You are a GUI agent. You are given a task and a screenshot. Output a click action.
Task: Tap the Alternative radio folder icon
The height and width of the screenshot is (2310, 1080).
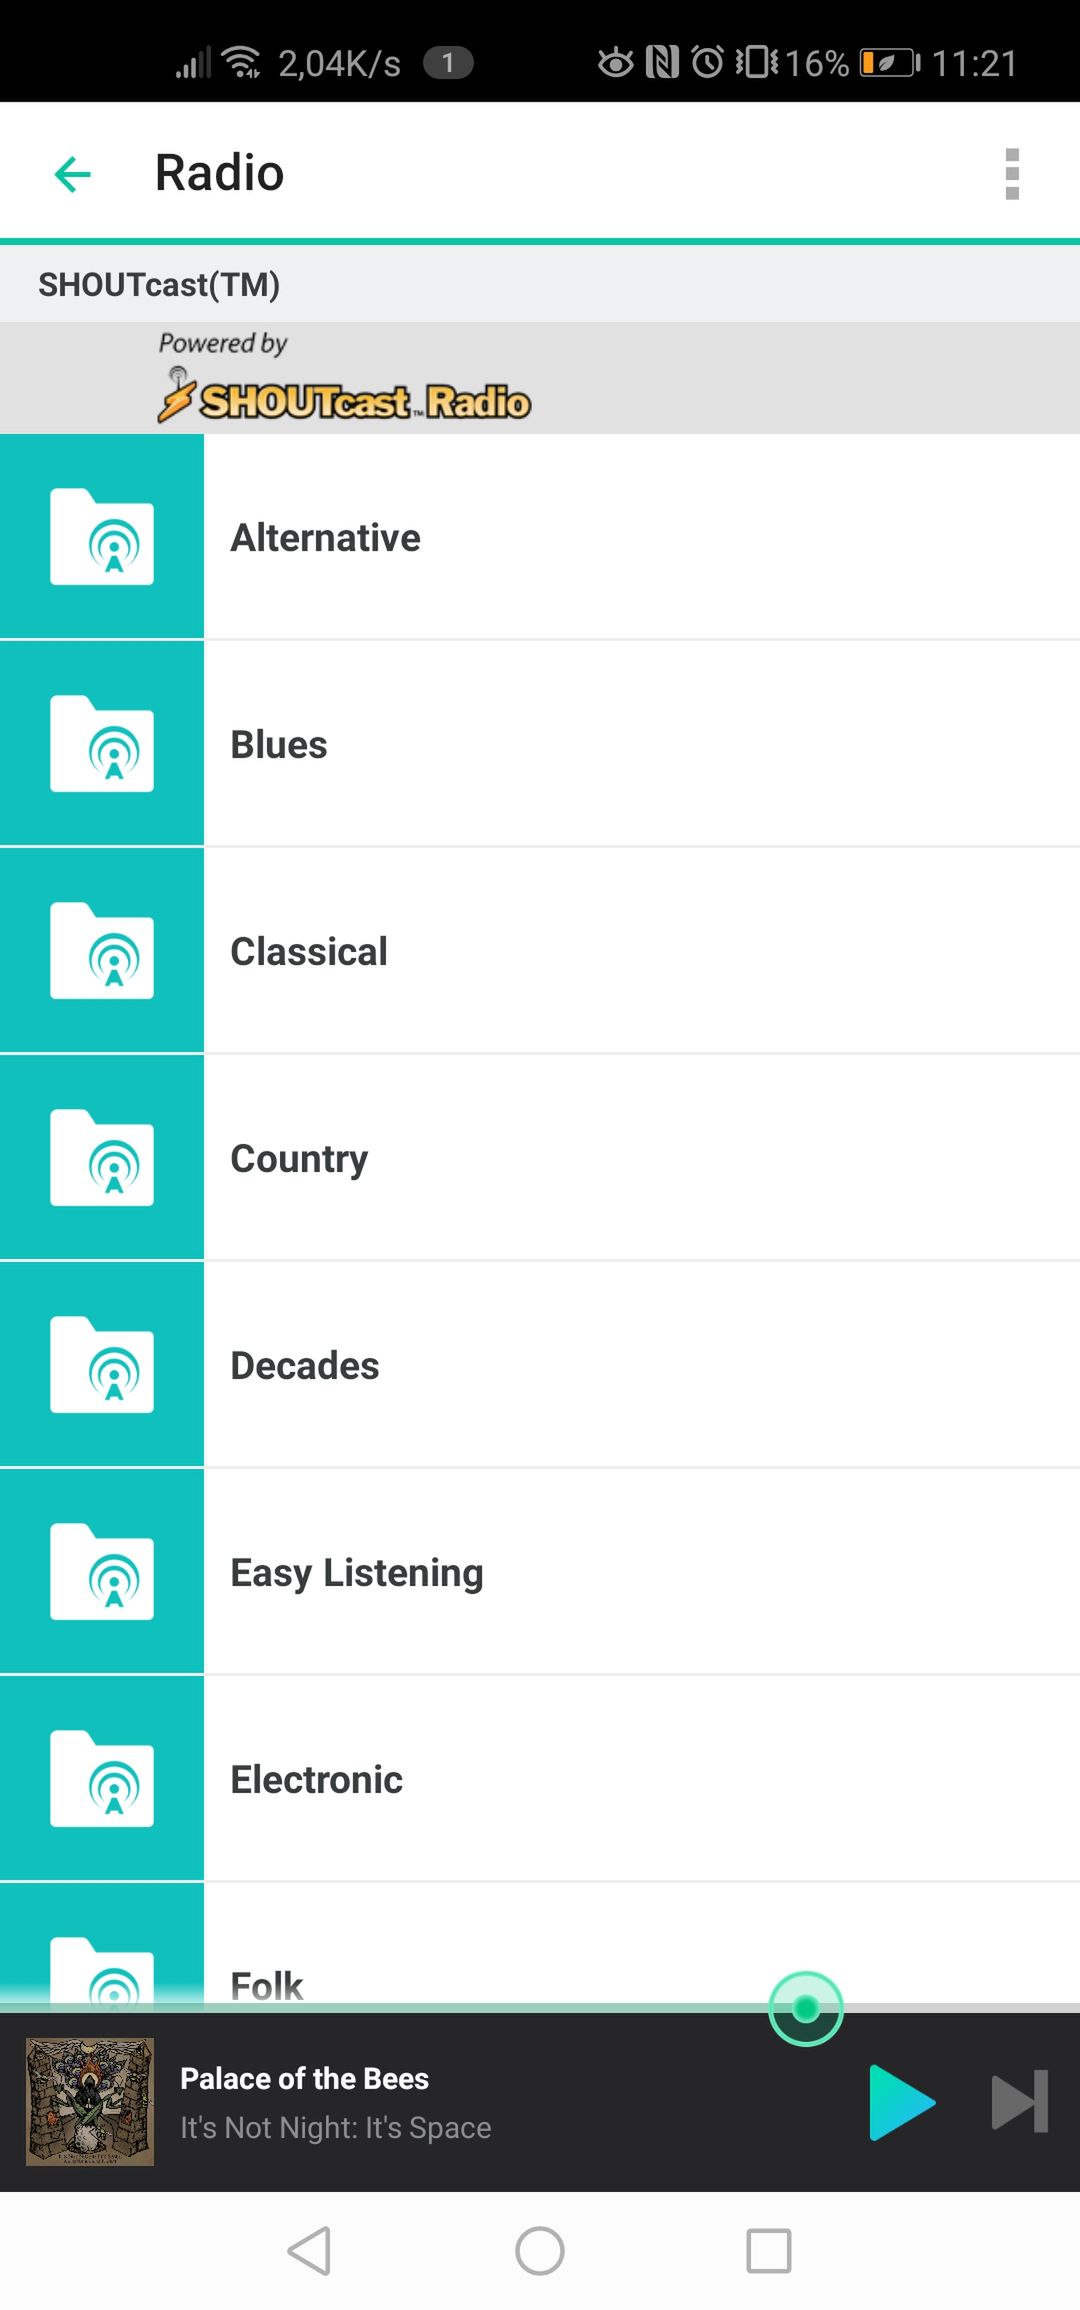tap(102, 537)
